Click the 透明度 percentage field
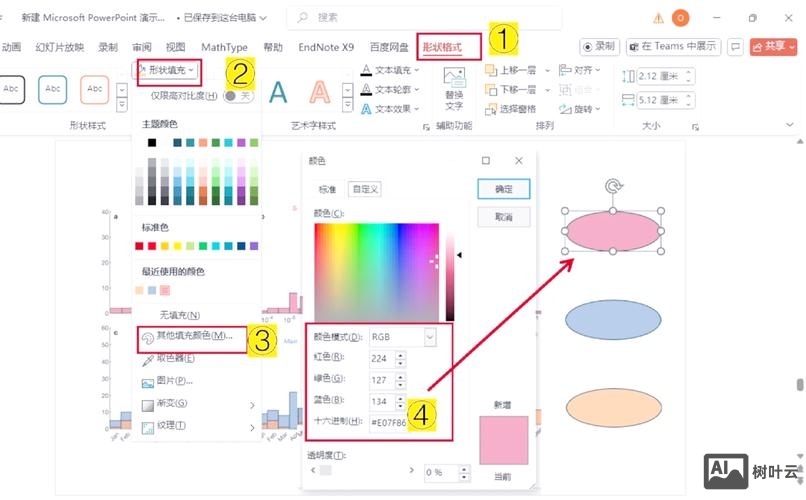Image resolution: width=806 pixels, height=500 pixels. (441, 473)
